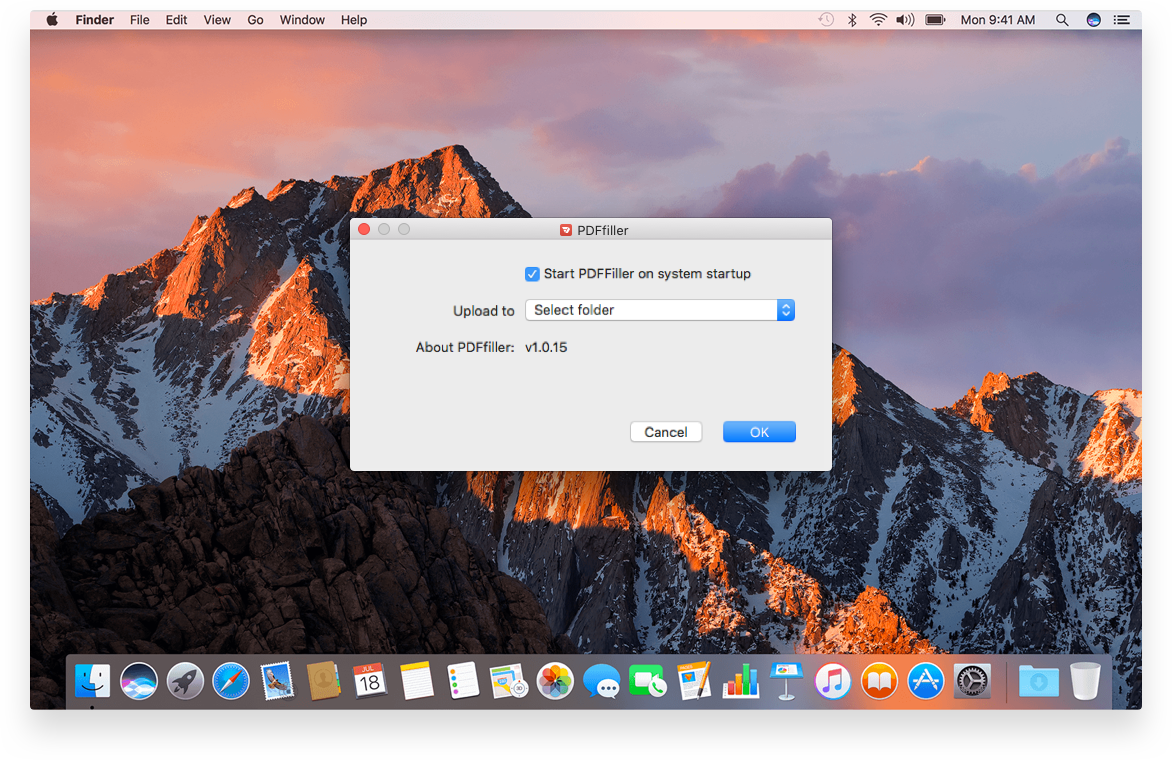Open iTunes music note icon in dock
The image size is (1172, 760).
833,681
